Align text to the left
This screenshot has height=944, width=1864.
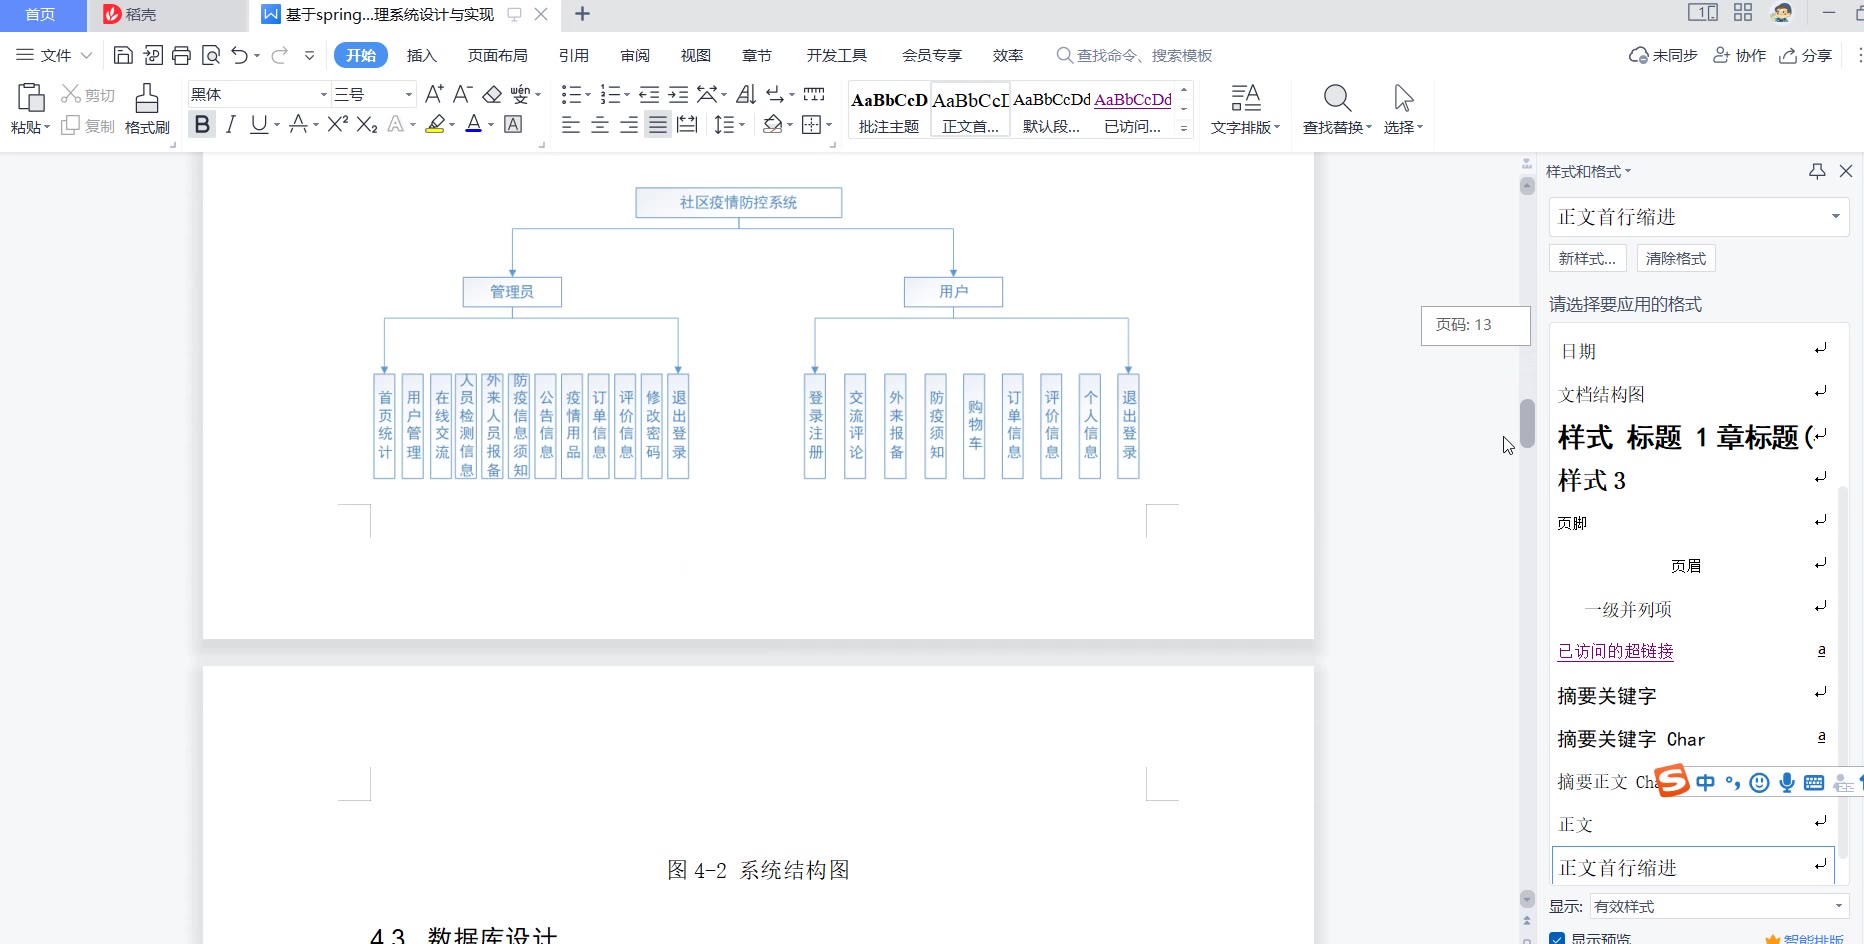[571, 124]
